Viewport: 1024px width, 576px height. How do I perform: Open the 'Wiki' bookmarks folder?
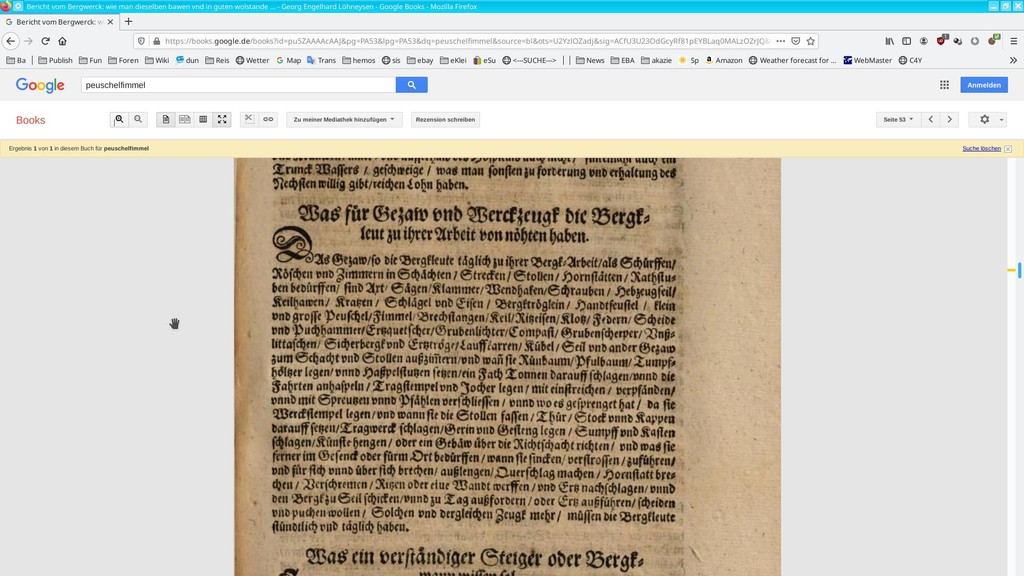click(x=157, y=60)
